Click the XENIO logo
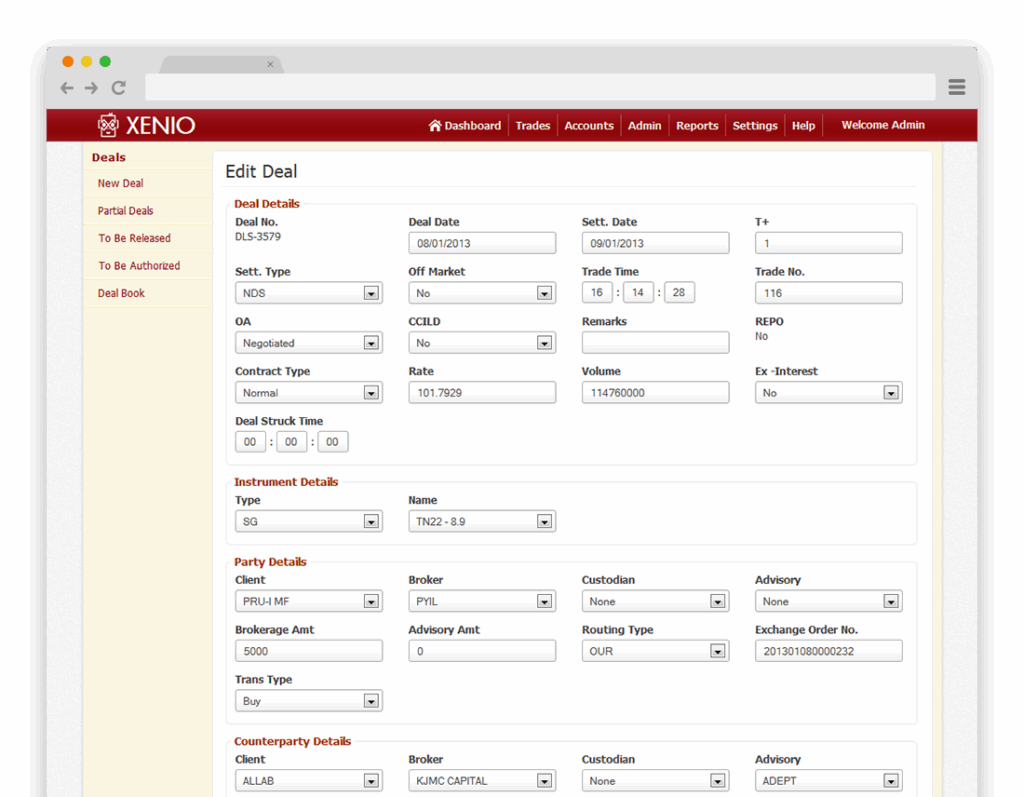The width and height of the screenshot is (1024, 797). tap(146, 125)
